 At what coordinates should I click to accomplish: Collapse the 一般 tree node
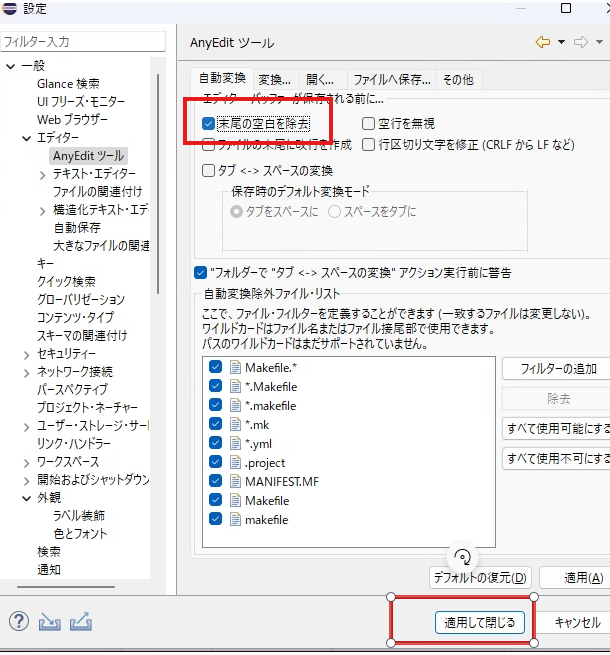11,66
